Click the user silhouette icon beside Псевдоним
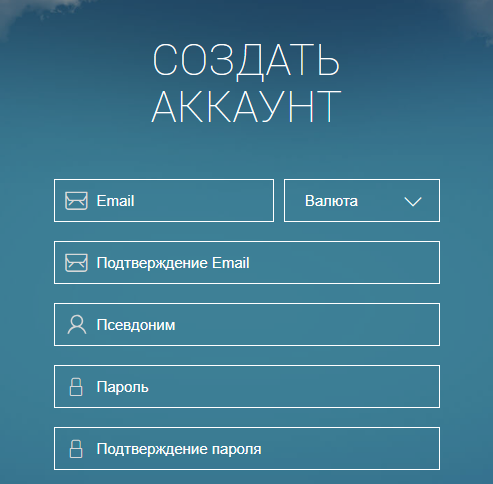 (77, 325)
